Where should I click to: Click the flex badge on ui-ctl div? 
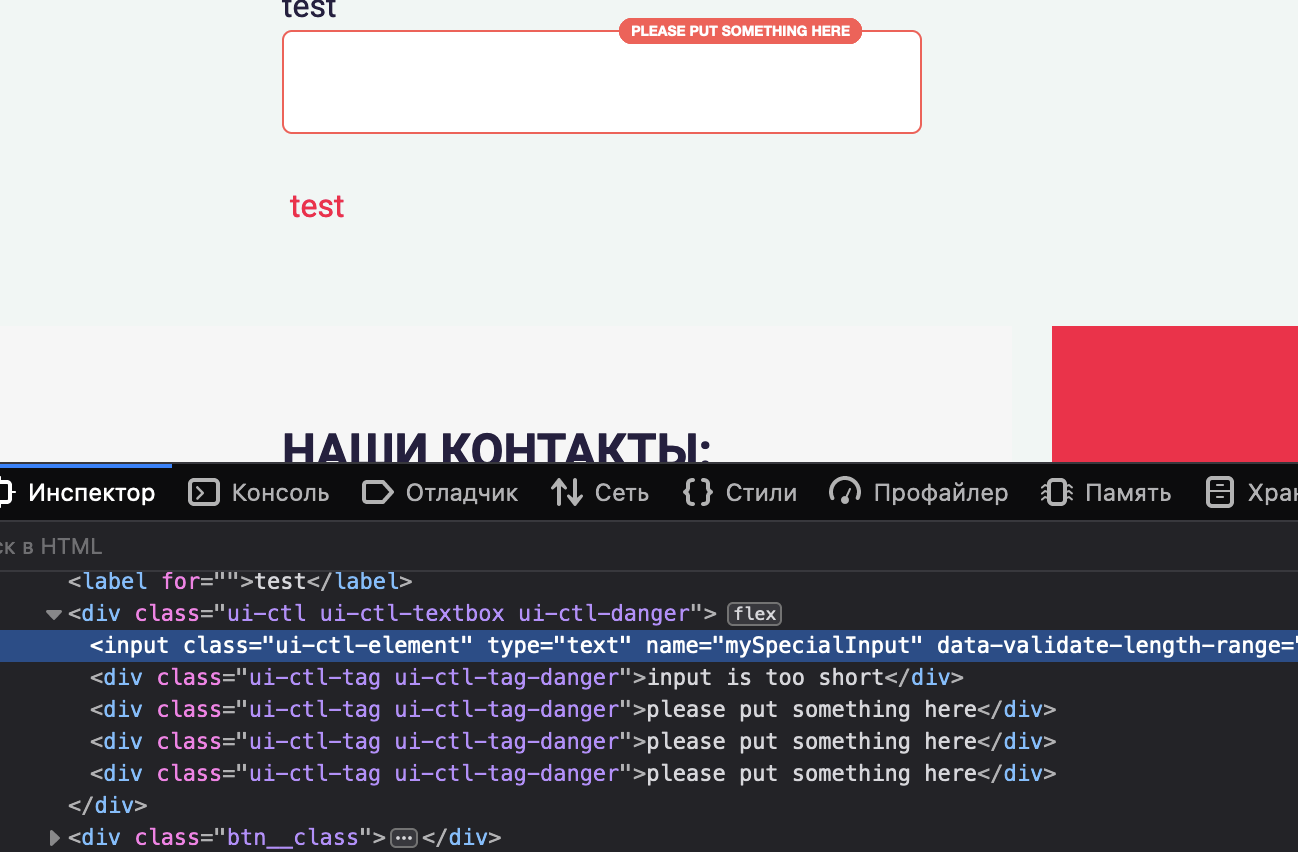tap(754, 614)
